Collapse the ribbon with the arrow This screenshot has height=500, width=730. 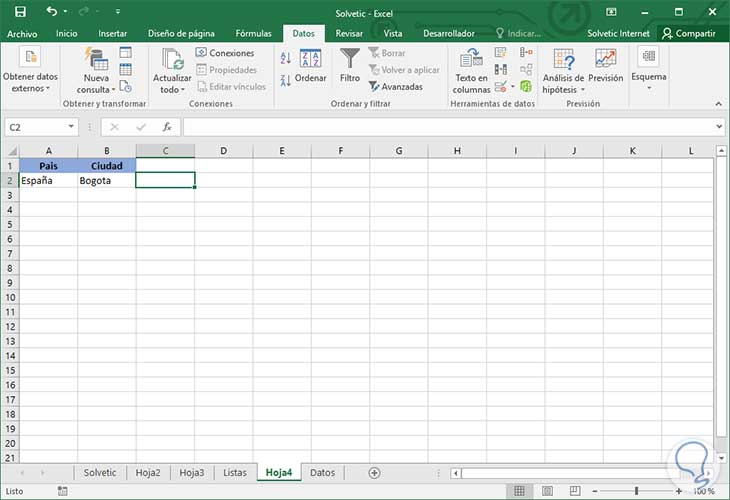coord(718,104)
